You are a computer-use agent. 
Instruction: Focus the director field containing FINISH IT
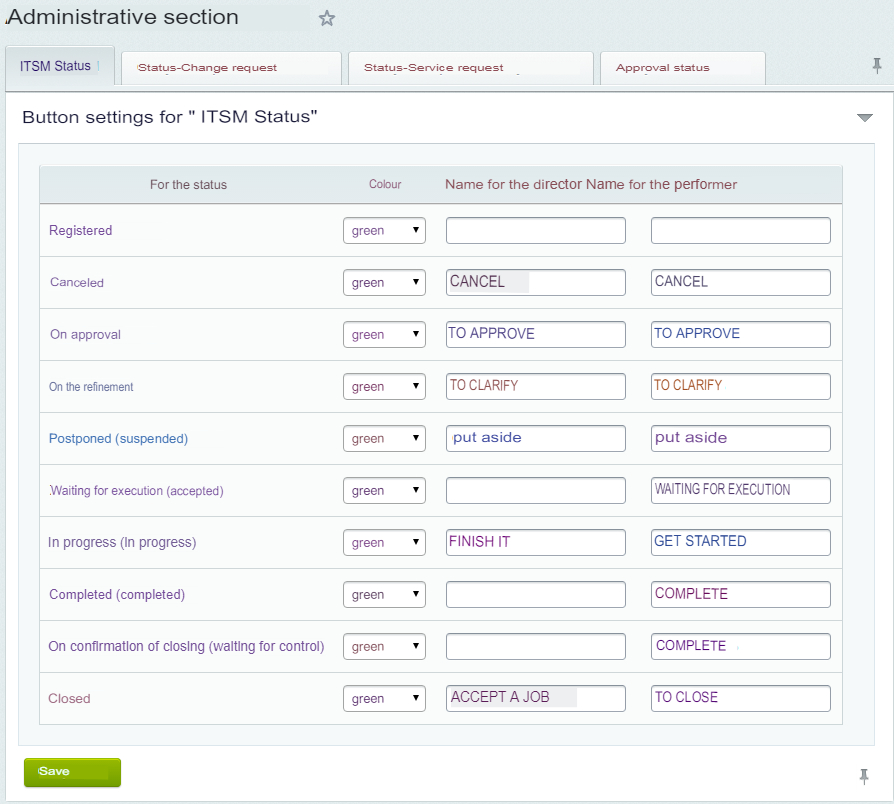[x=535, y=543]
